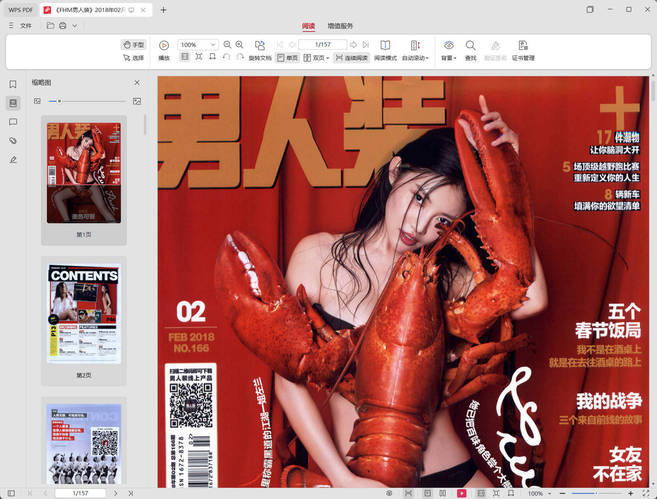Toggle 连续阅读 continuous reading mode
This screenshot has height=499, width=657.
pyautogui.click(x=350, y=58)
